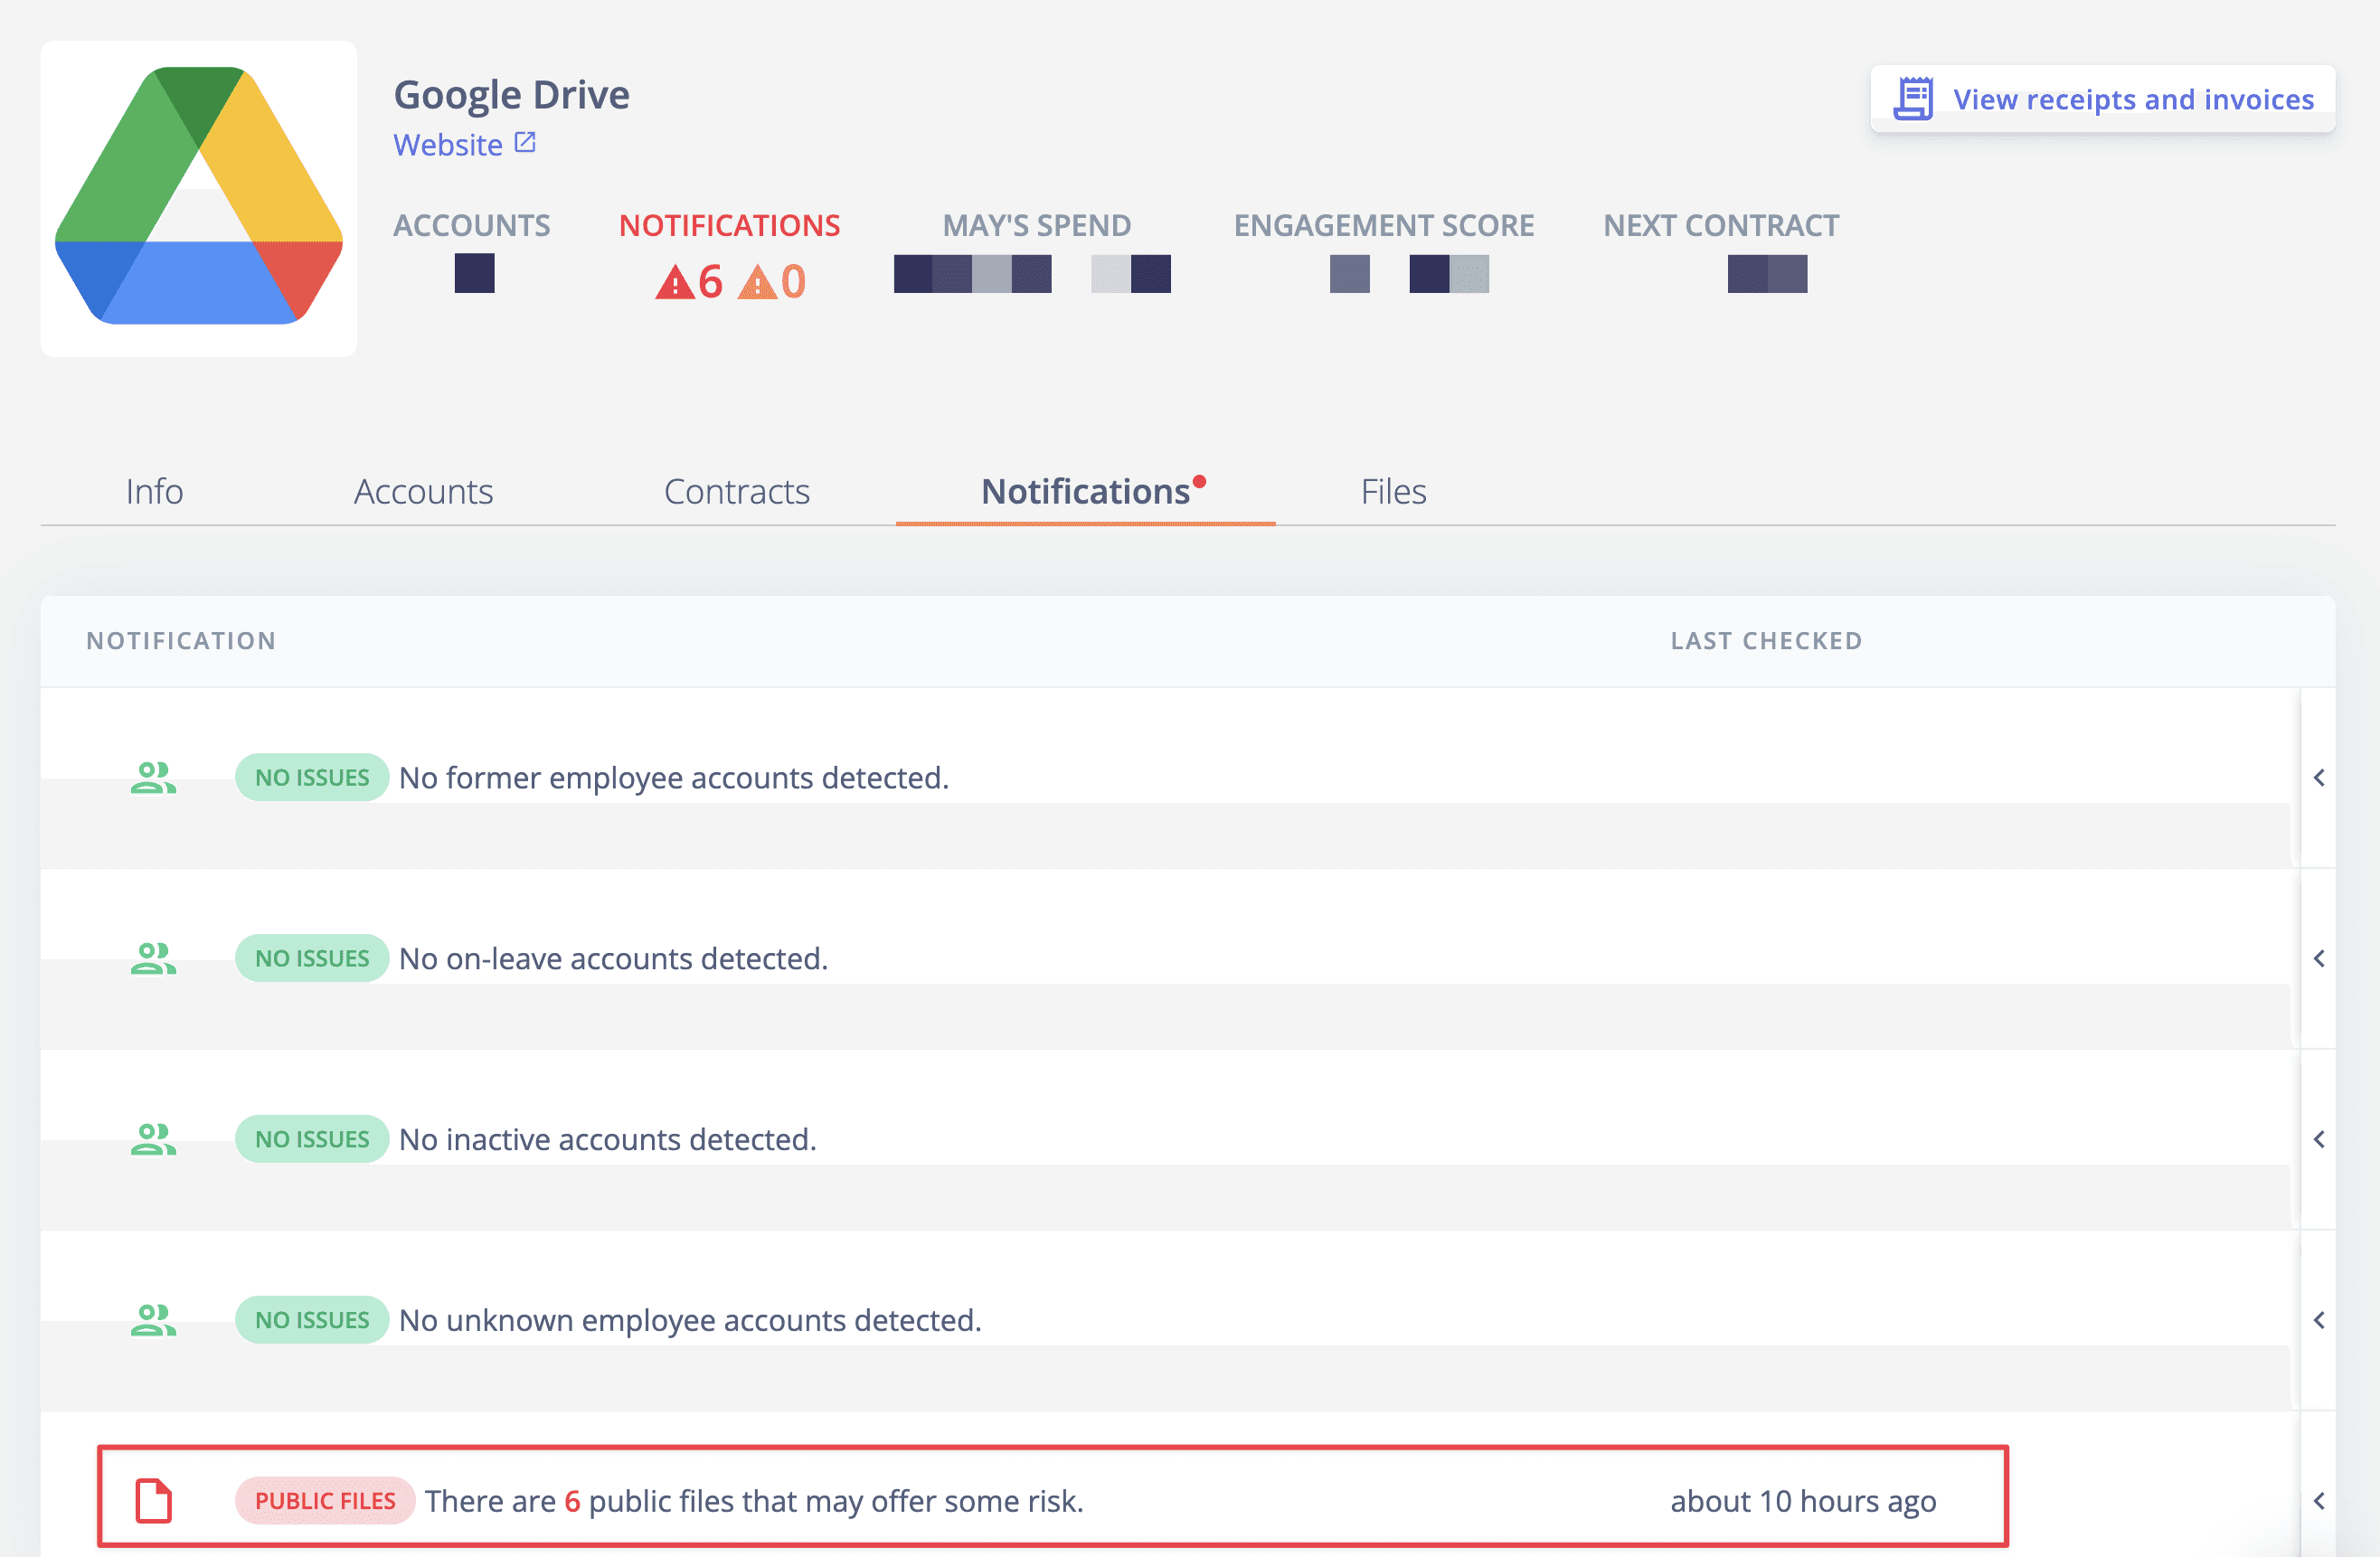This screenshot has height=1557, width=2380.
Task: Click the on-leave accounts people icon
Action: (x=153, y=958)
